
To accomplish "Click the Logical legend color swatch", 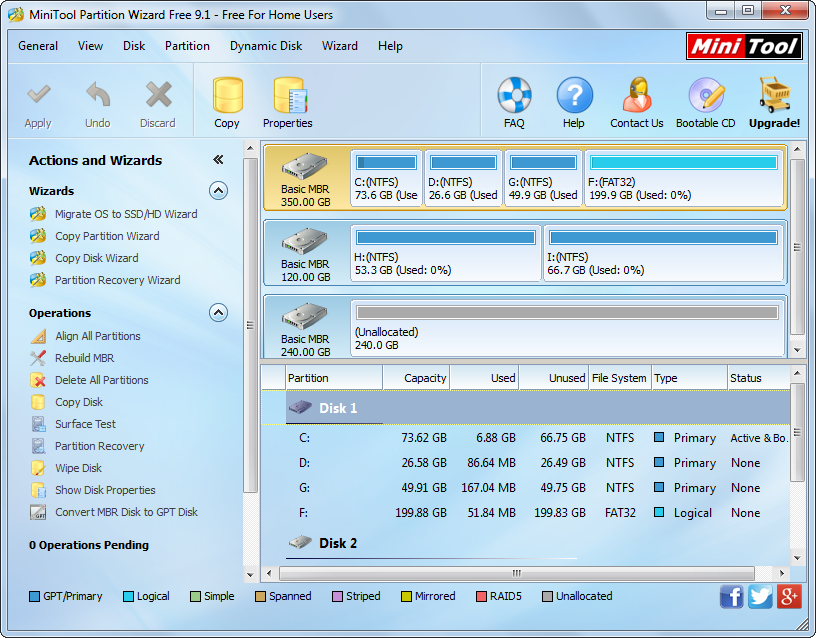I will click(128, 596).
